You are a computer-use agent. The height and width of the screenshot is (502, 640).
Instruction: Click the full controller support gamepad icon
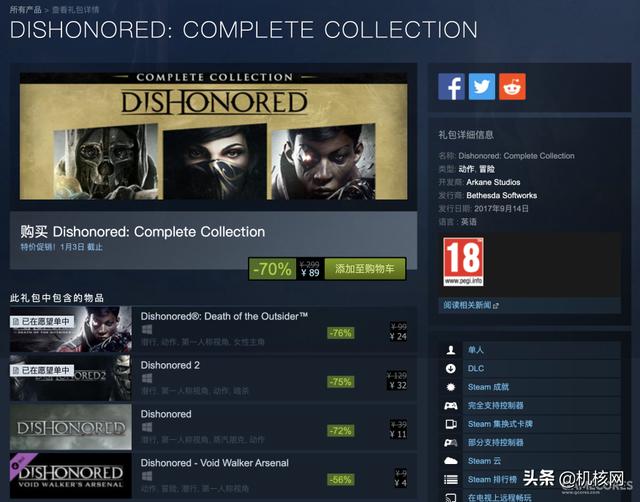(x=451, y=405)
